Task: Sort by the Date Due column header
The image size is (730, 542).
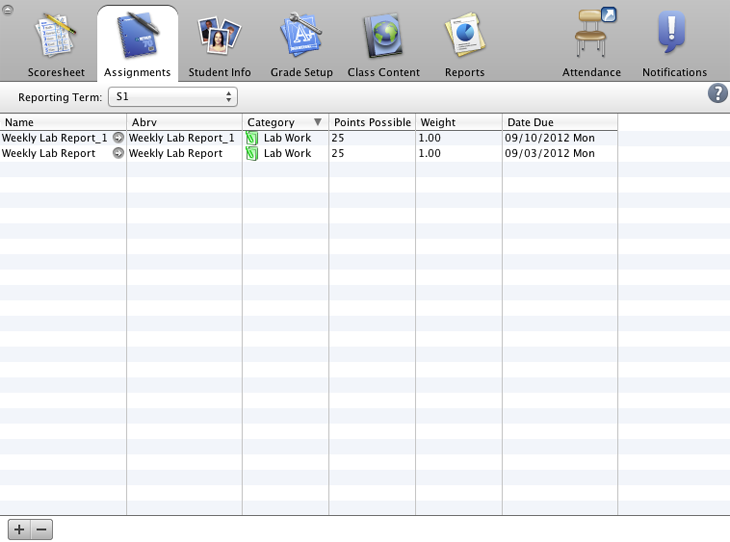Action: point(559,123)
